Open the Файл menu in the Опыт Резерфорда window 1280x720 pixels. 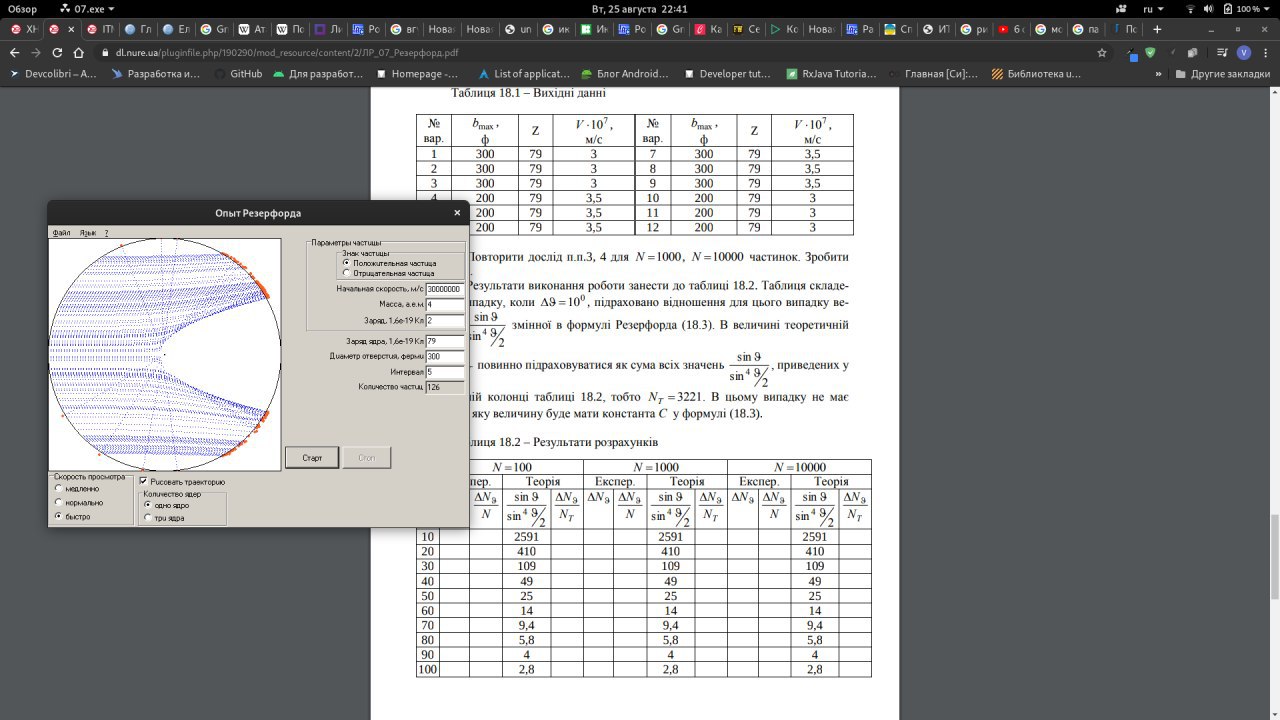(x=61, y=232)
